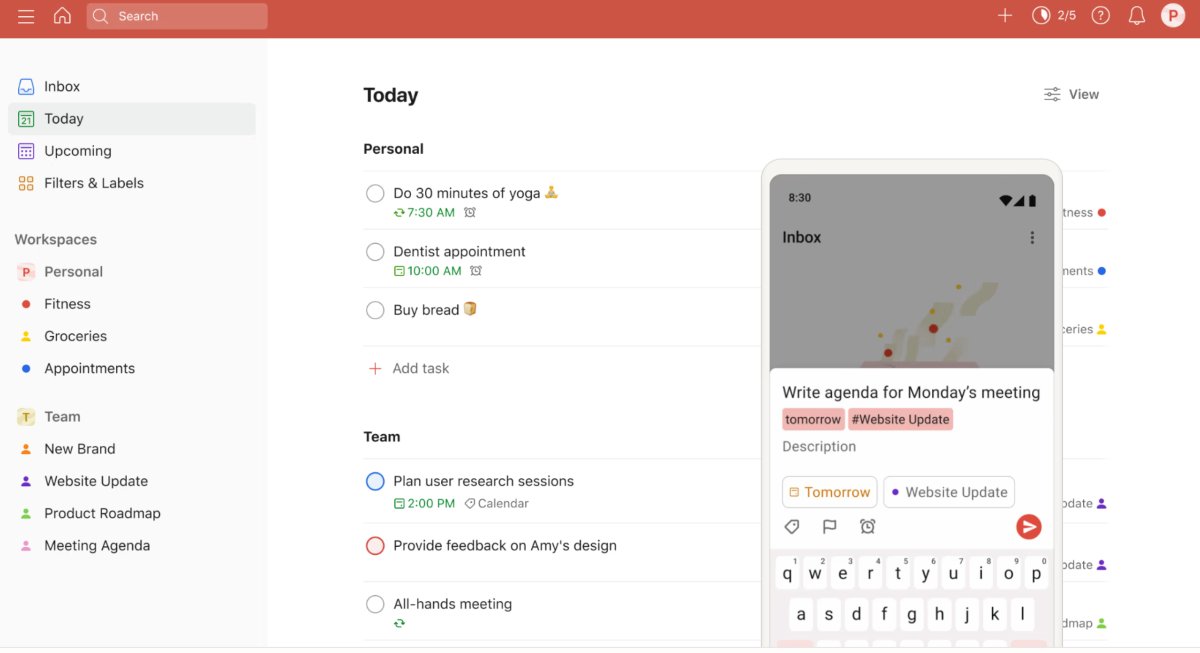
Task: Open the hamburger menu in top bar
Action: coord(26,16)
